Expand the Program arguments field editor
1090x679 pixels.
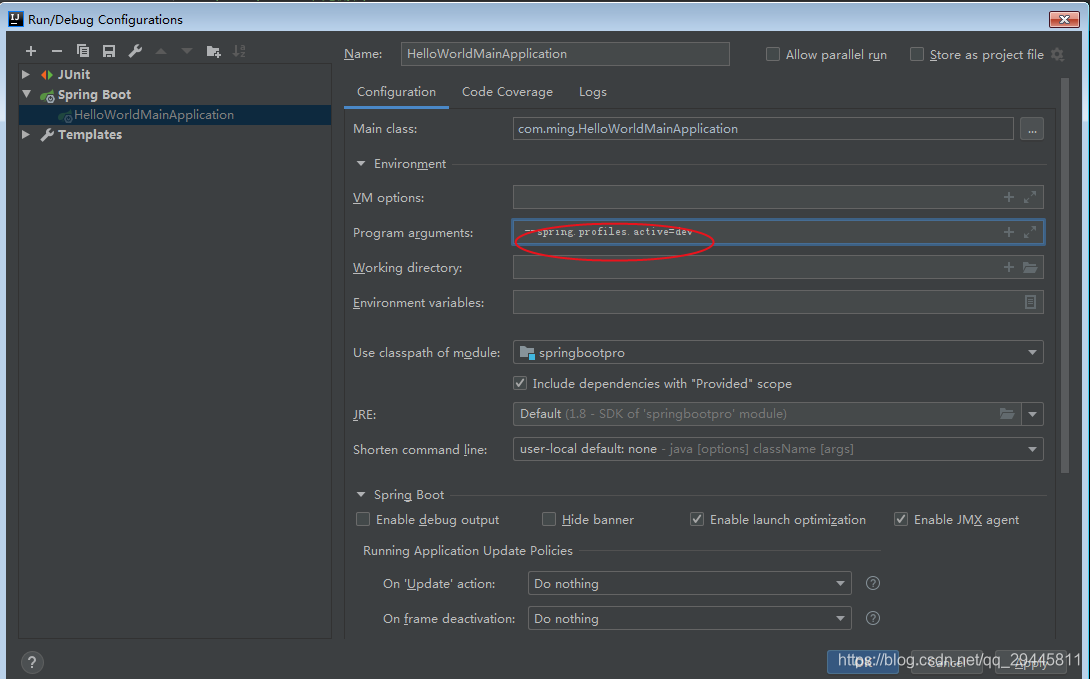point(1030,232)
